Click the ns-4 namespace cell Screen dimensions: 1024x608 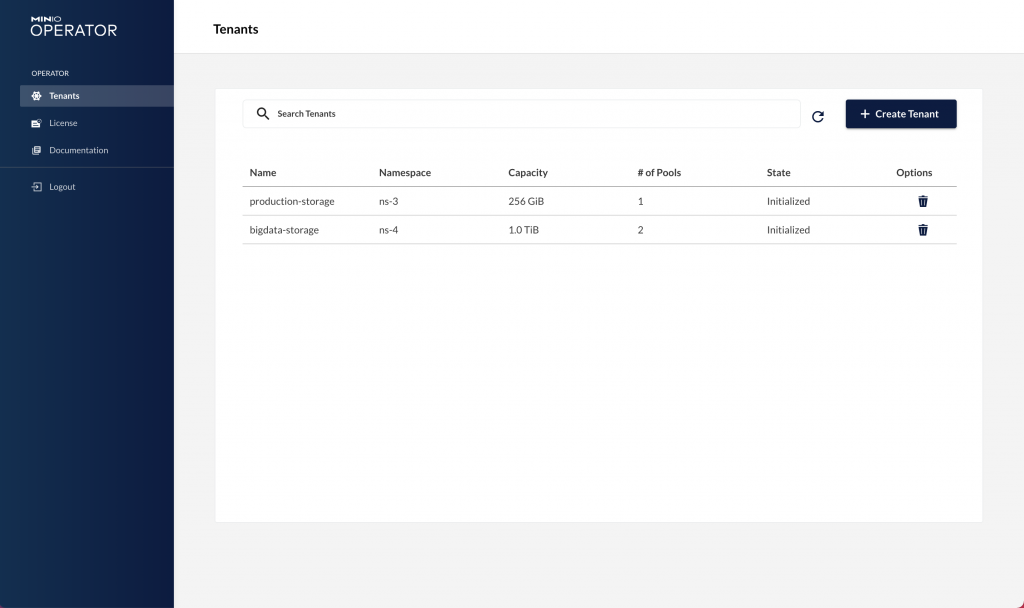point(389,230)
